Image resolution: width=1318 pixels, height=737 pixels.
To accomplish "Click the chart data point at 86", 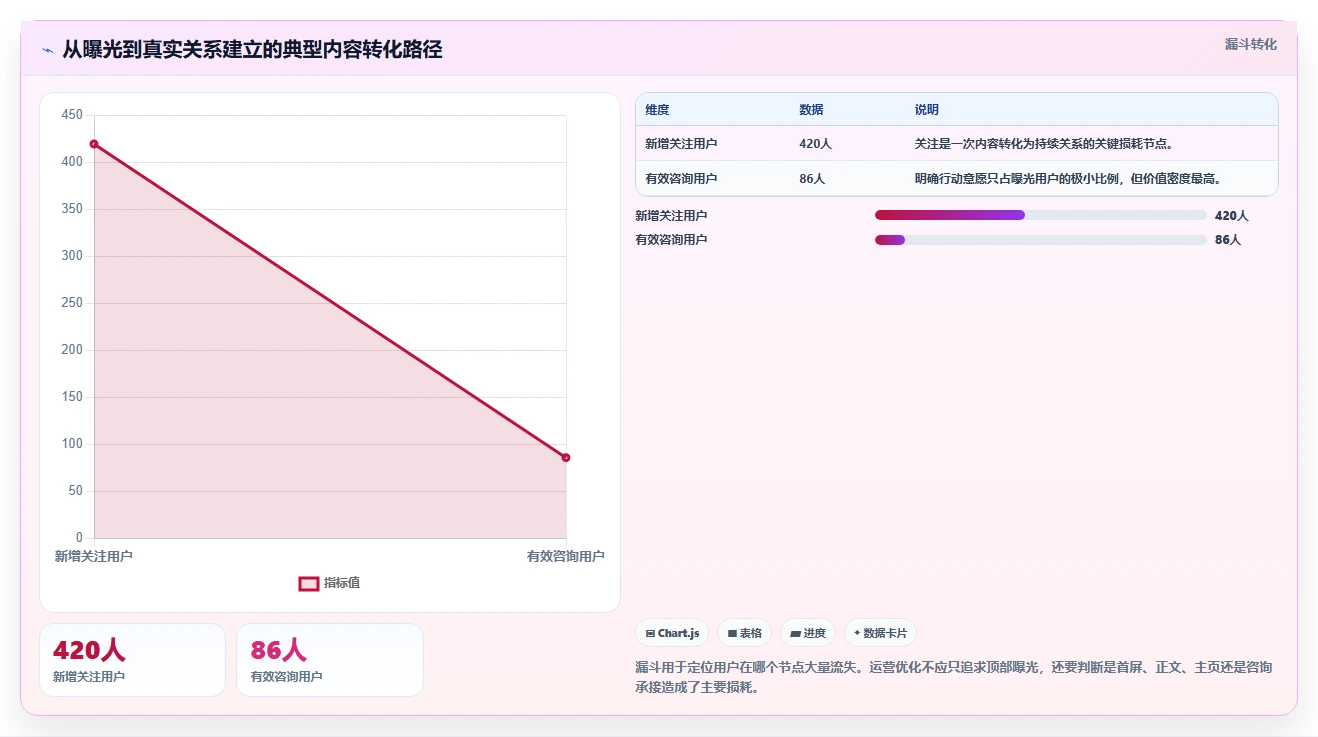I will [x=566, y=457].
